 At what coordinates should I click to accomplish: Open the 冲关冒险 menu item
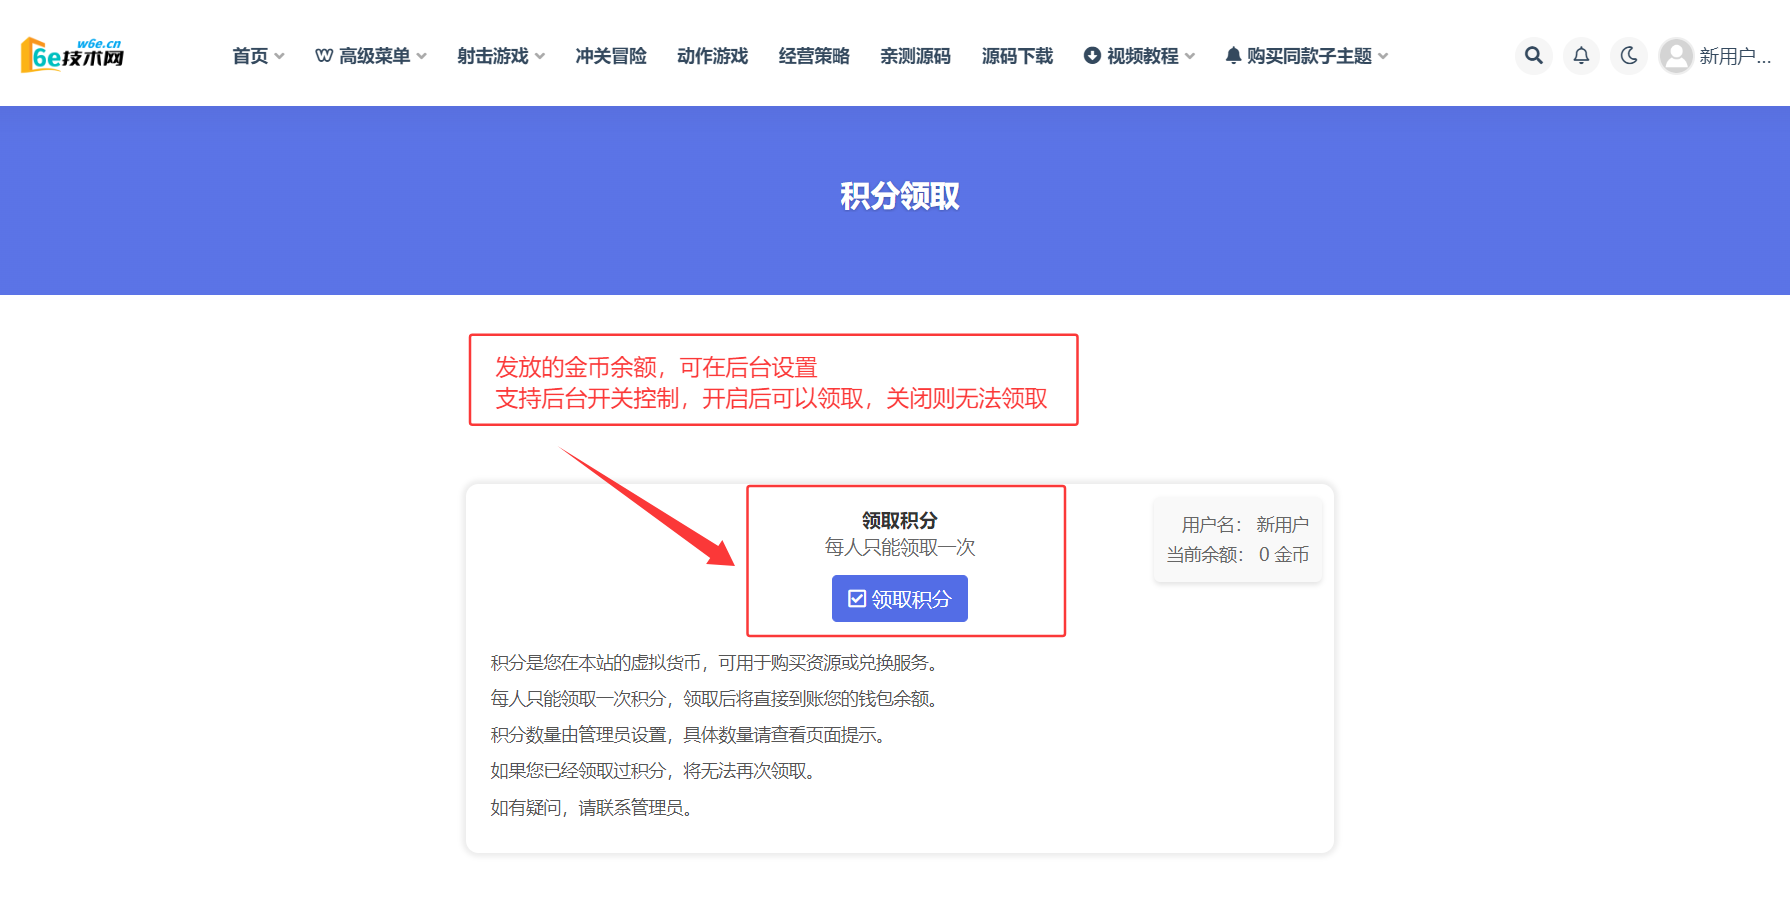(x=611, y=56)
